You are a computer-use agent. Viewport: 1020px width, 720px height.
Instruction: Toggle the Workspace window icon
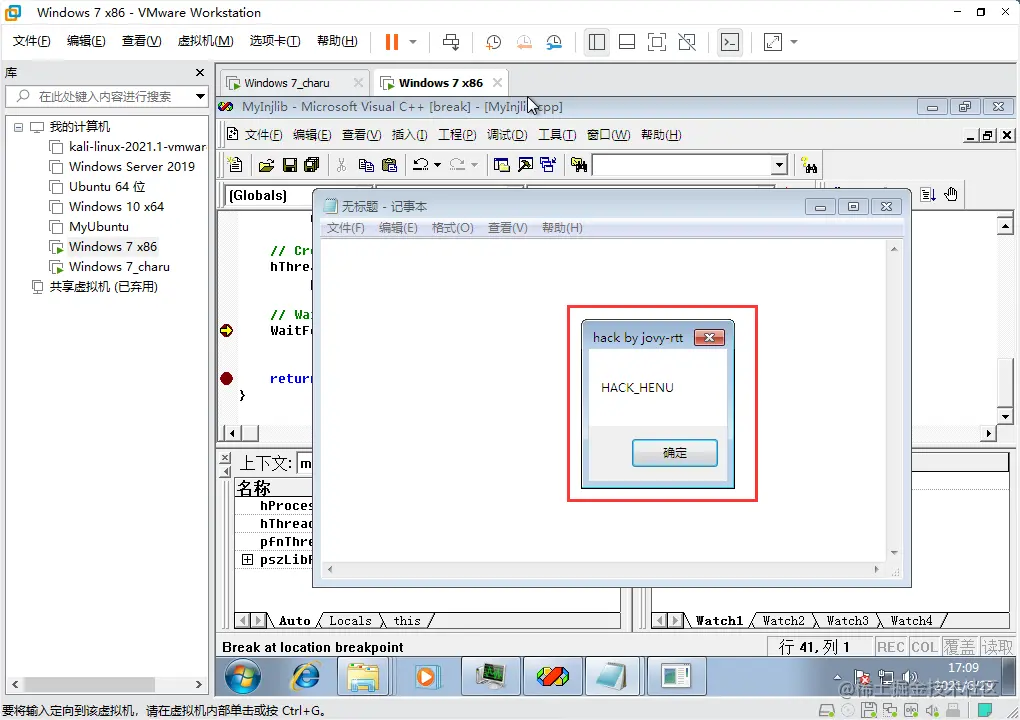(x=502, y=165)
